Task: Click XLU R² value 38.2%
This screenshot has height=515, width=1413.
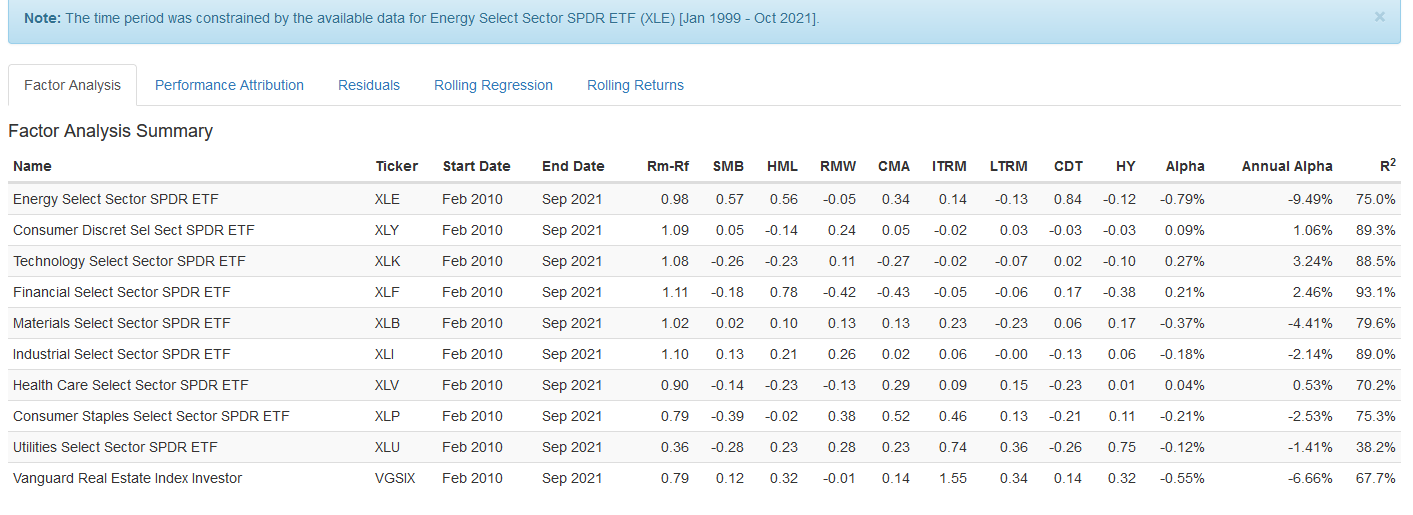Action: (x=1375, y=447)
